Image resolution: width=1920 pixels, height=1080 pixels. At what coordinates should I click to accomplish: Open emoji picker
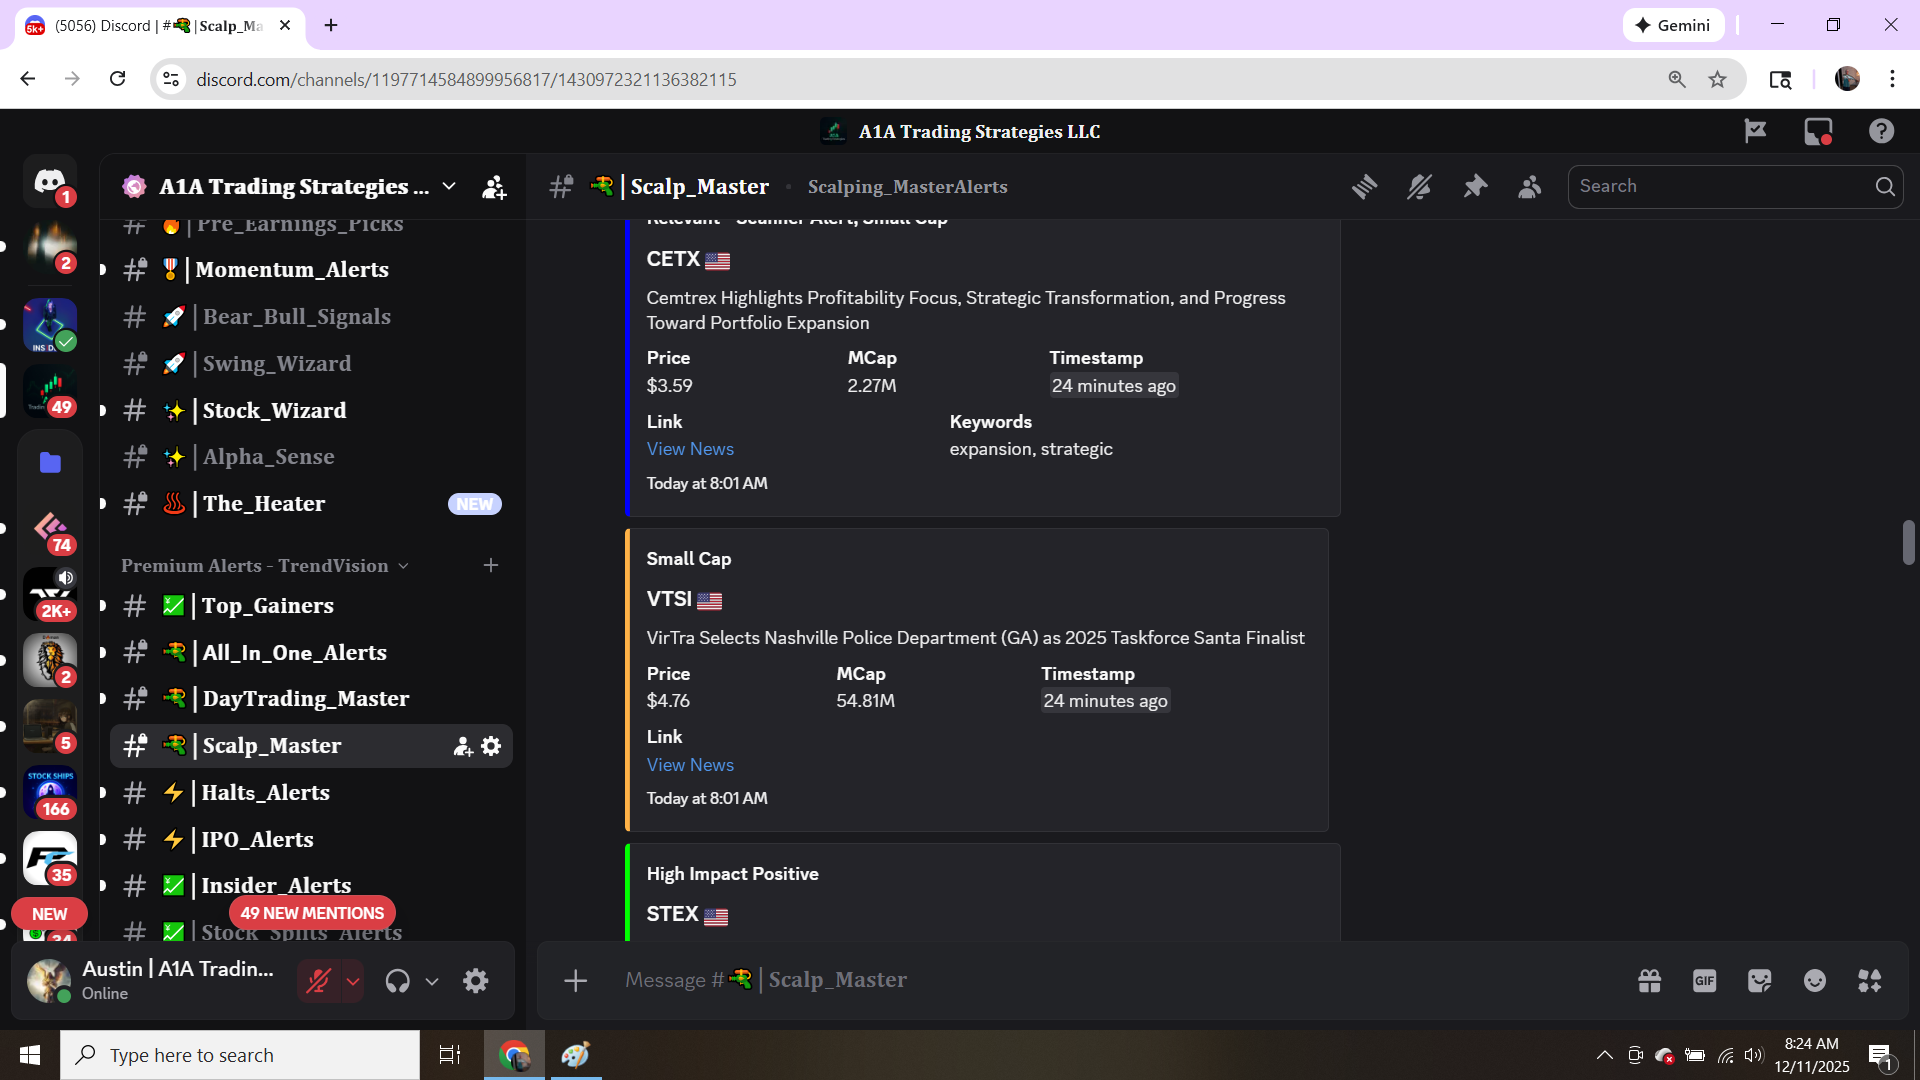click(x=1815, y=981)
